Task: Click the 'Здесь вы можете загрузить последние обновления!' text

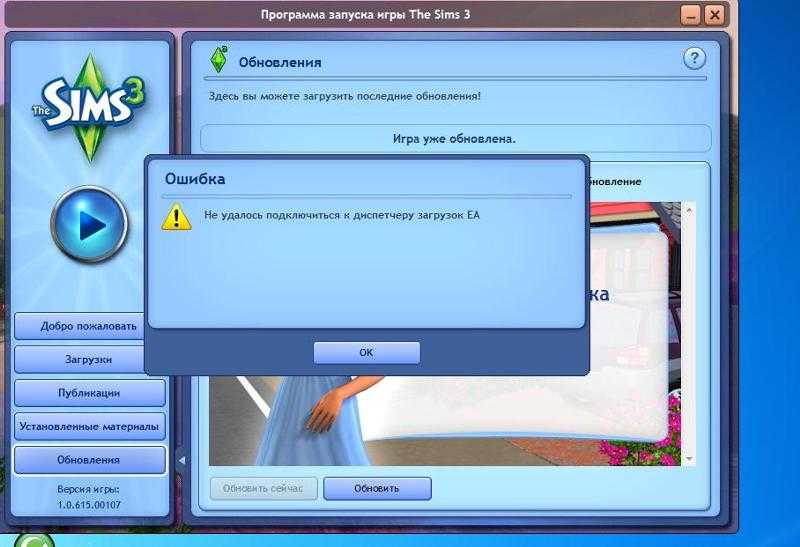Action: 344,96
